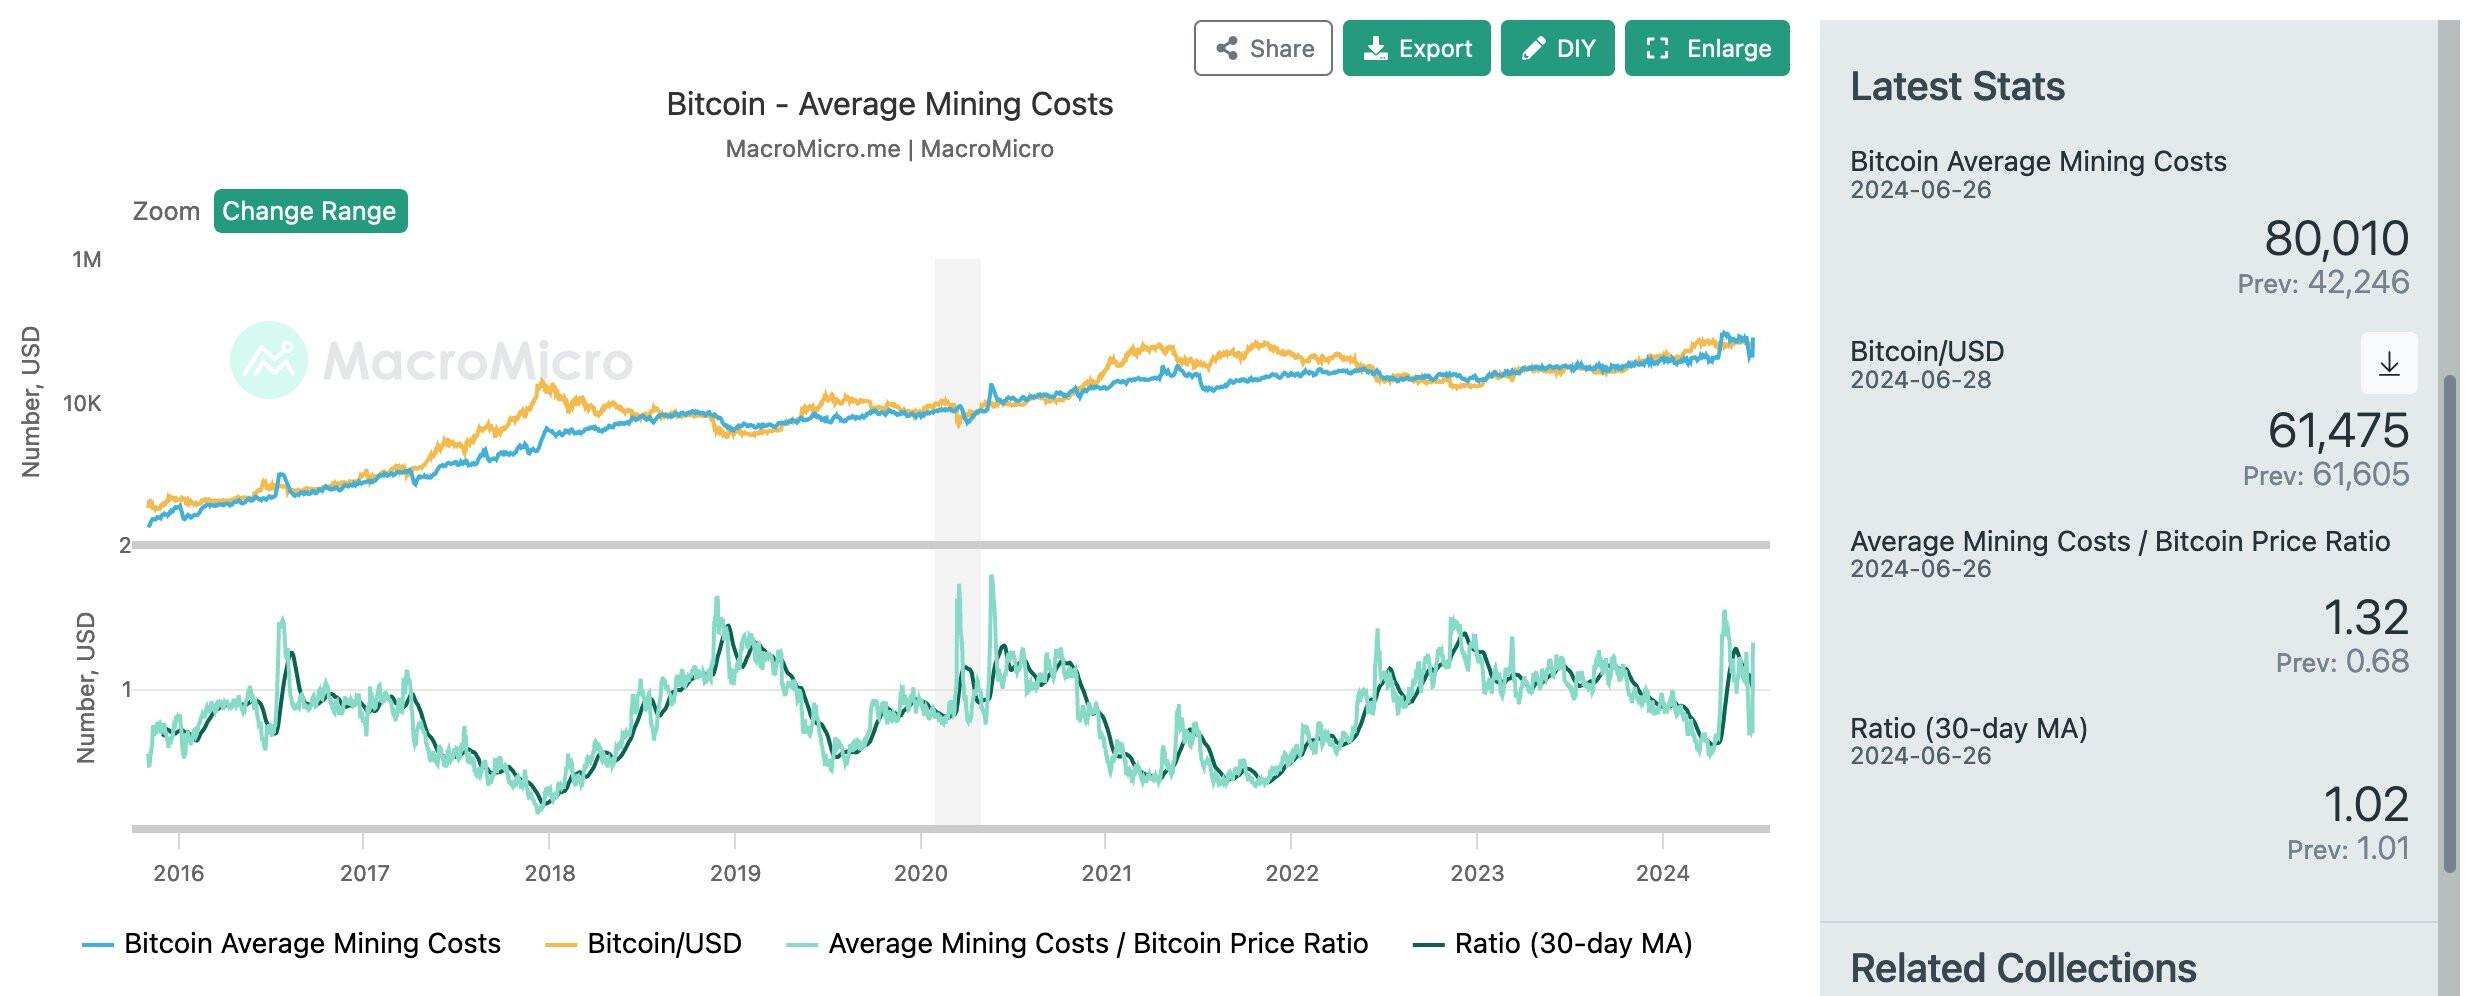
Task: Click the download tray icon in Export button
Action: 1376,48
